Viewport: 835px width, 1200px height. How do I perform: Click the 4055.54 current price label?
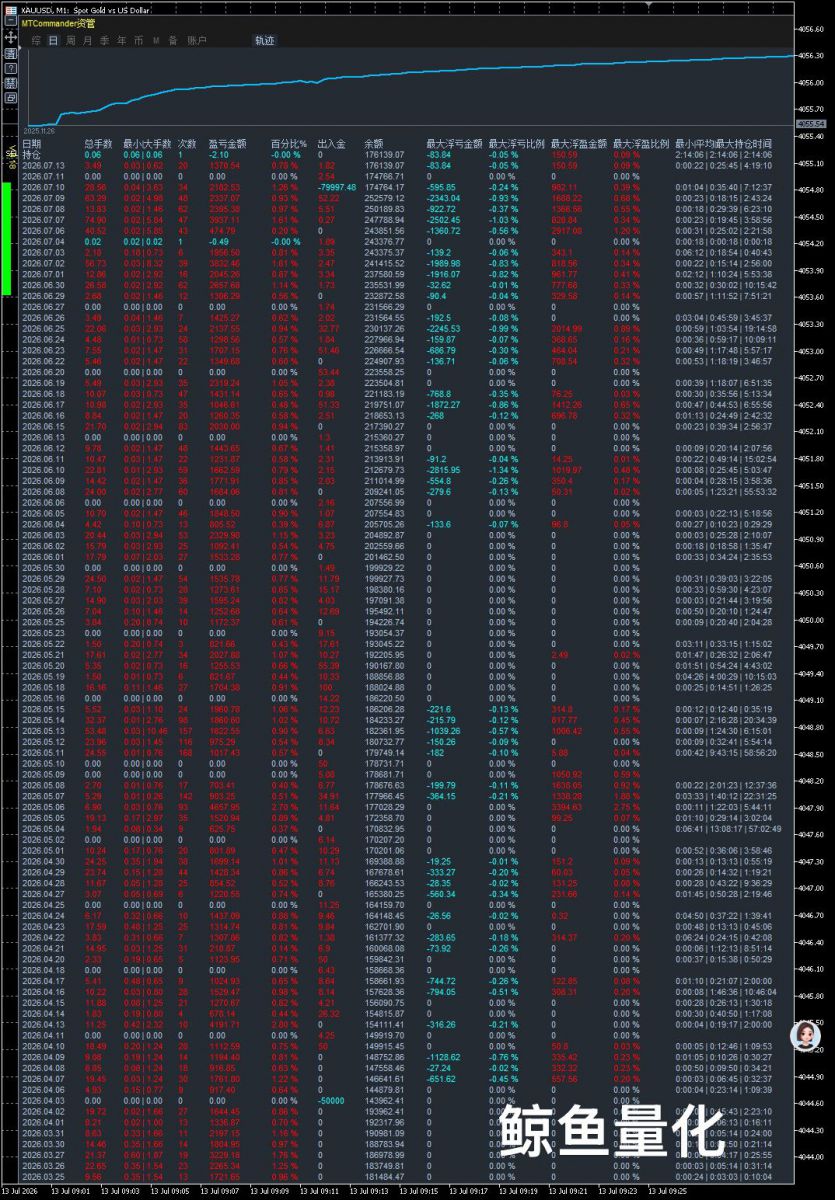[813, 123]
